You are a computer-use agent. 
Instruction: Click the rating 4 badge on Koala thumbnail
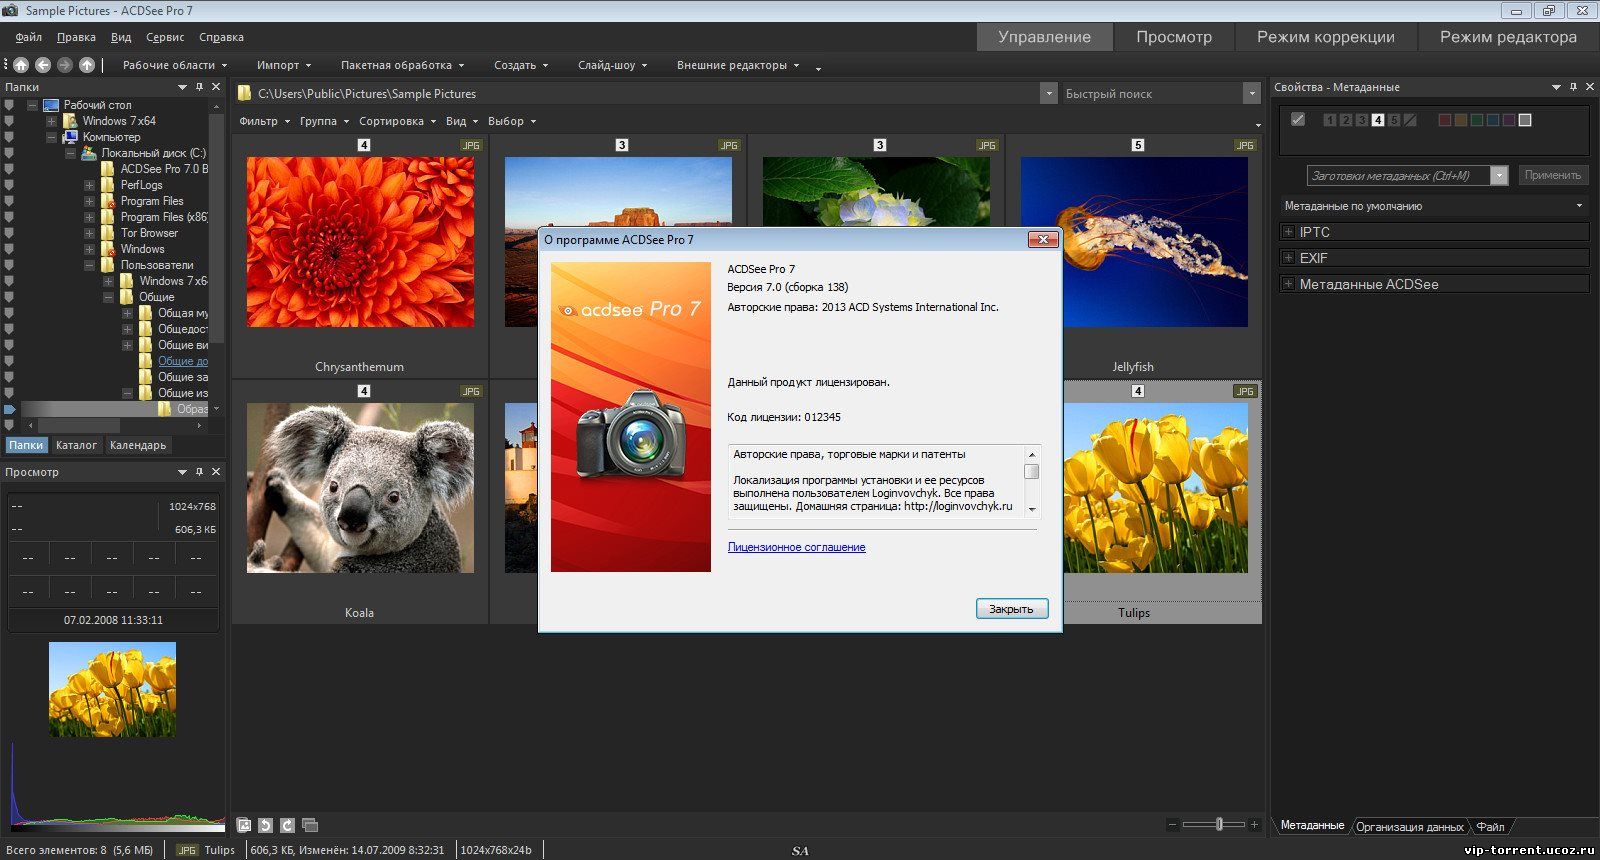point(364,391)
